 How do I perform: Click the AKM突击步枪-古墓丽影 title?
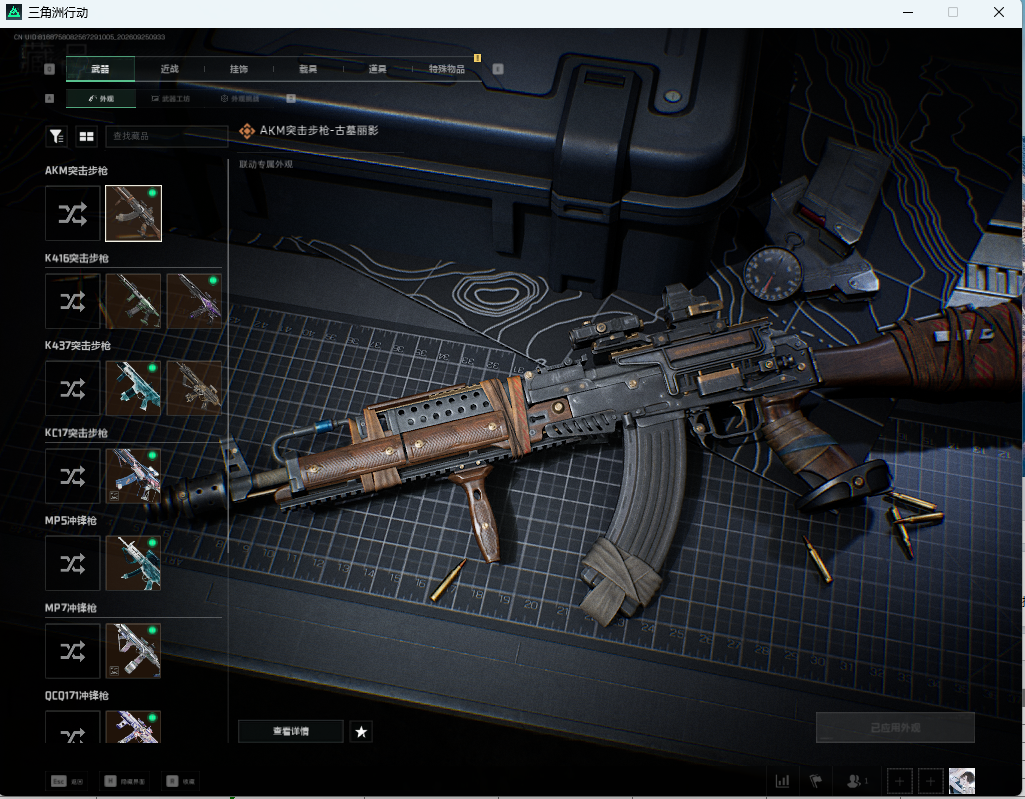click(x=319, y=130)
